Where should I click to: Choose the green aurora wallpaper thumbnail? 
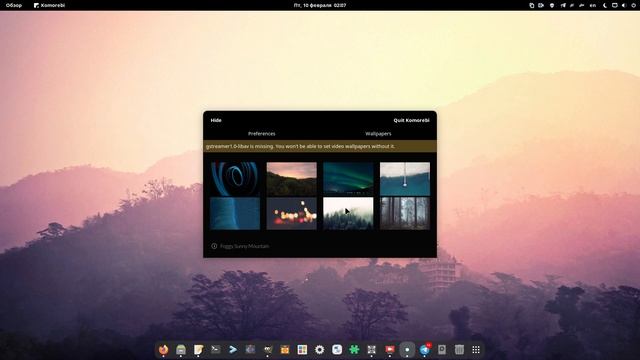point(348,179)
